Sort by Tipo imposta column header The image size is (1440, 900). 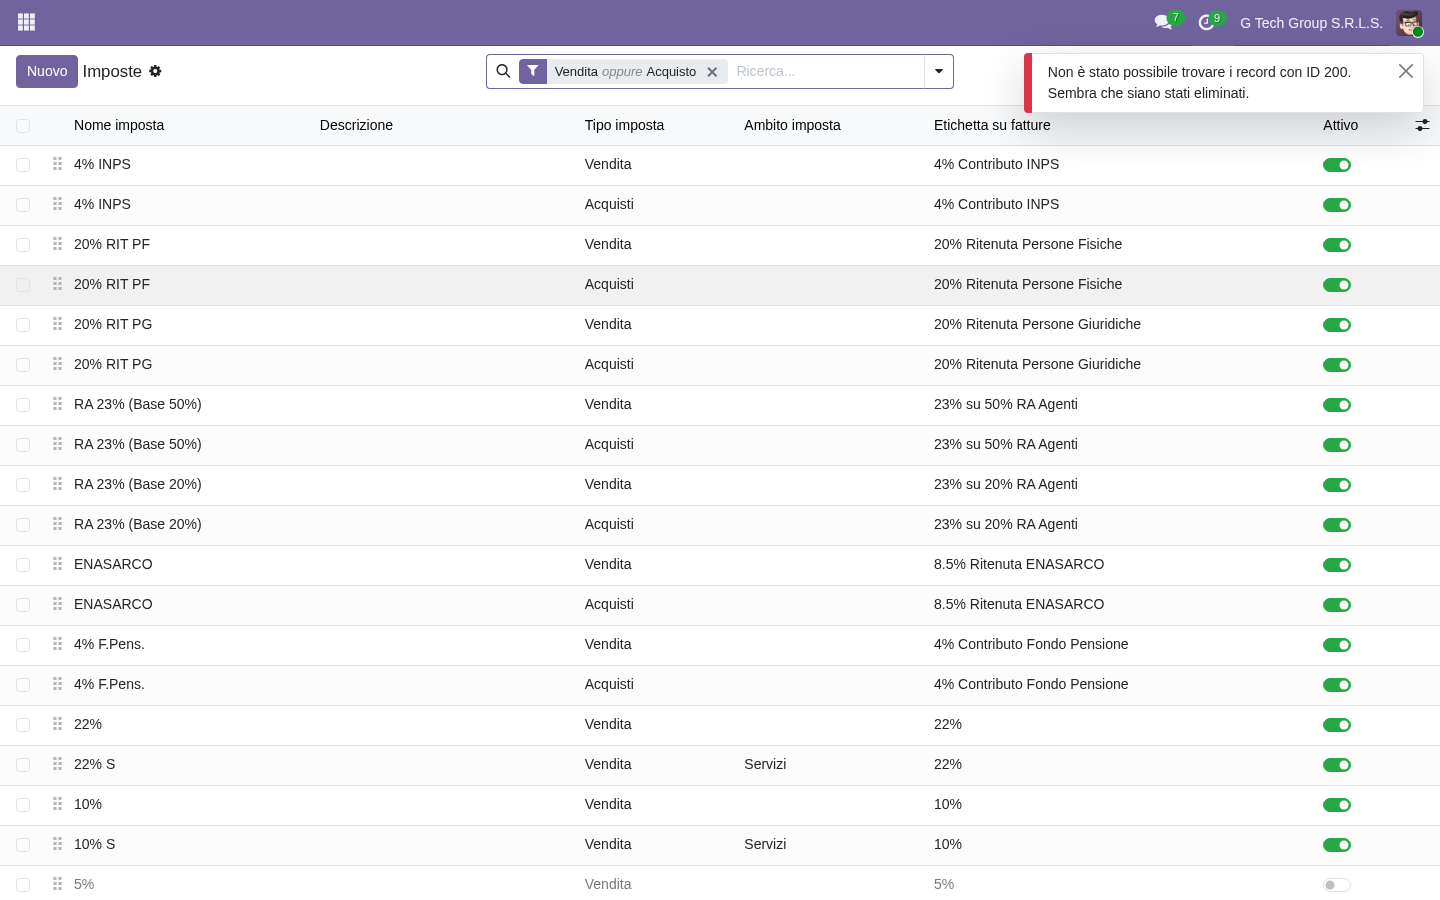(x=624, y=125)
